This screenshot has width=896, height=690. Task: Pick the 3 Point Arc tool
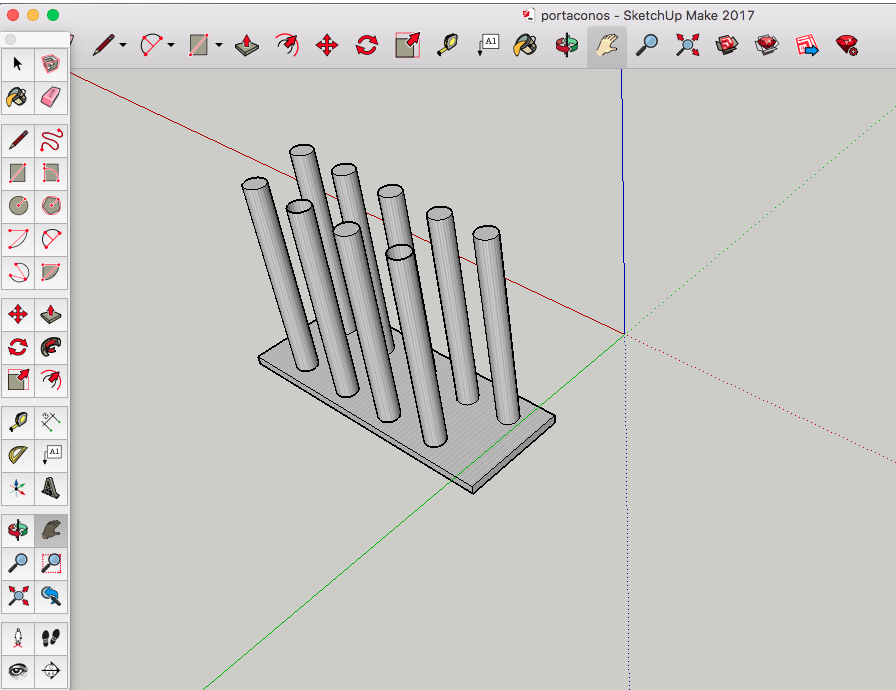18,272
